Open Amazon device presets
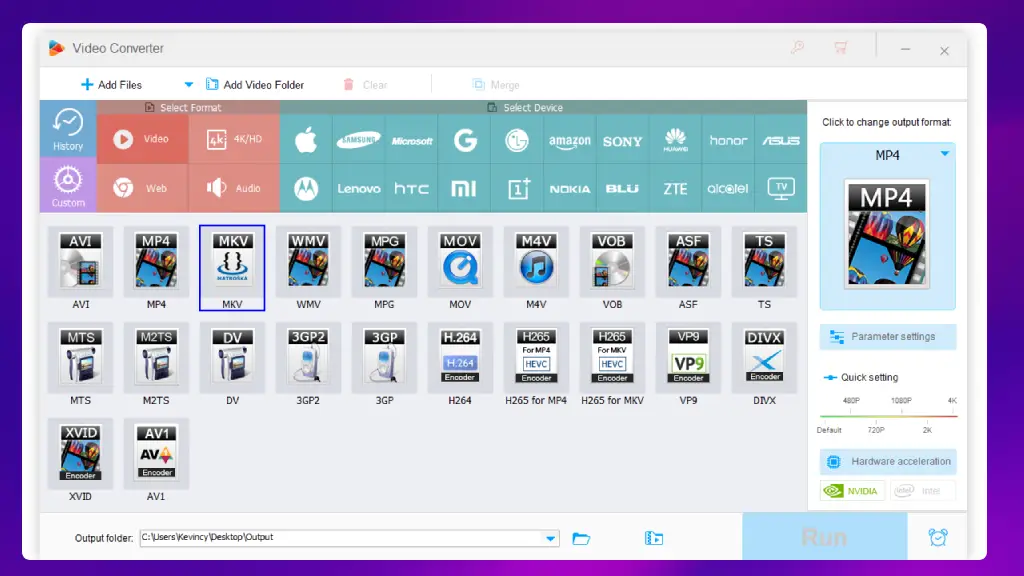The image size is (1024, 576). point(569,140)
